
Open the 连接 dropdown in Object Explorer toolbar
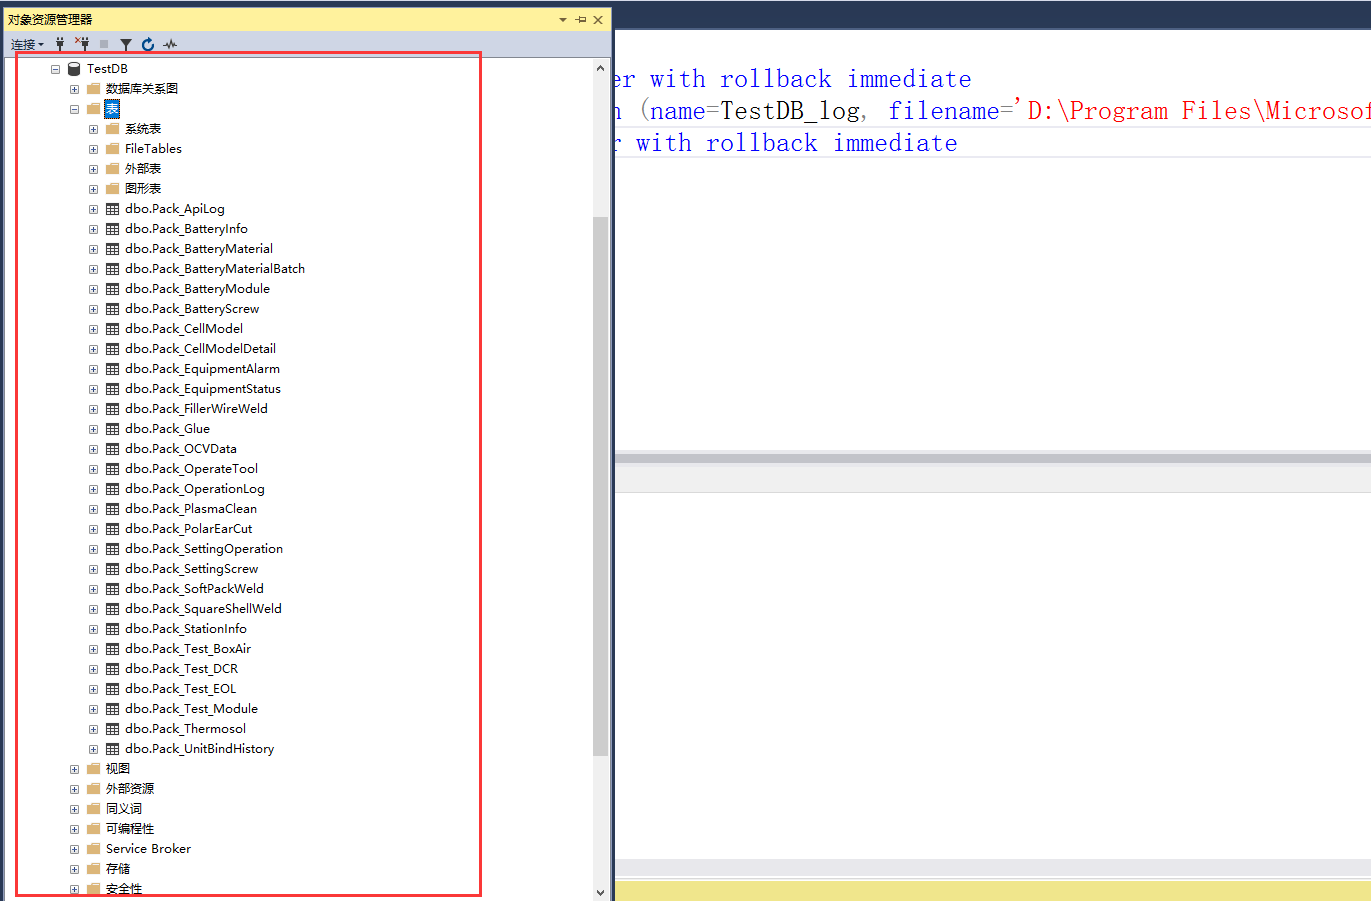click(x=27, y=44)
